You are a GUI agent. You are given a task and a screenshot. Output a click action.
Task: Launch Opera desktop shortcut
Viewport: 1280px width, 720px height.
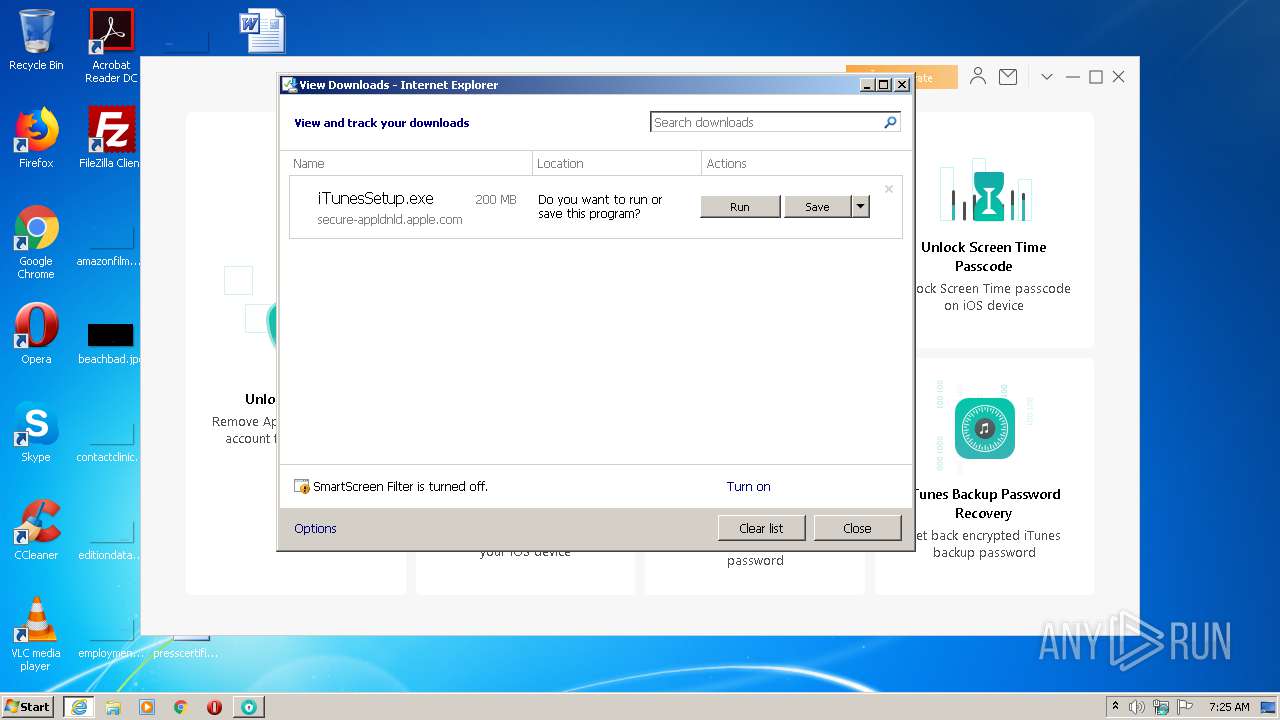point(36,334)
